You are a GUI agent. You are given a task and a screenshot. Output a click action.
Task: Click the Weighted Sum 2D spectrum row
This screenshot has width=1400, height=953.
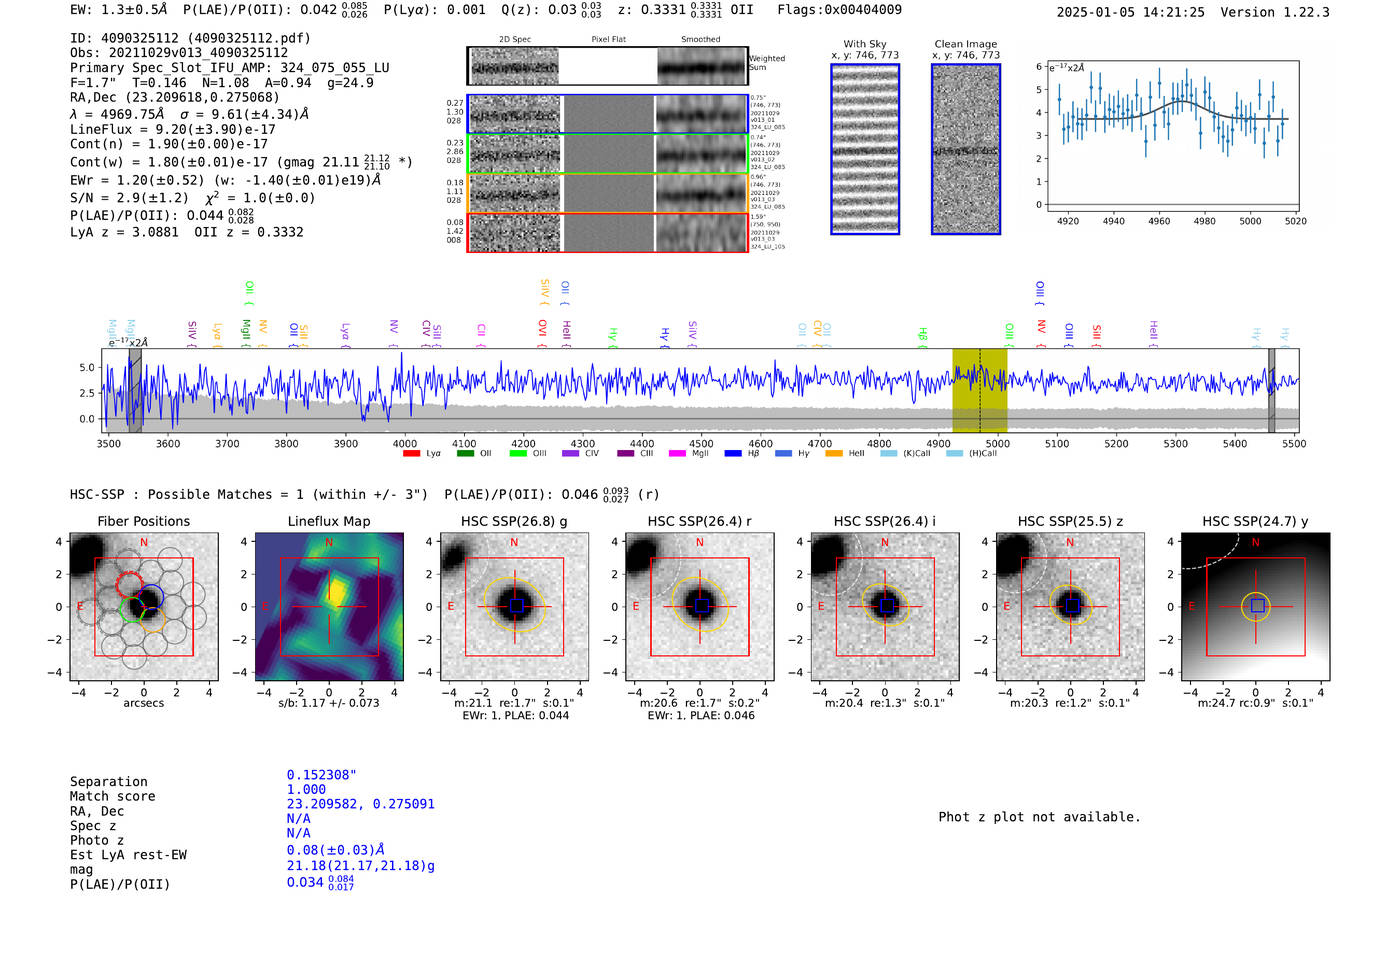click(608, 66)
